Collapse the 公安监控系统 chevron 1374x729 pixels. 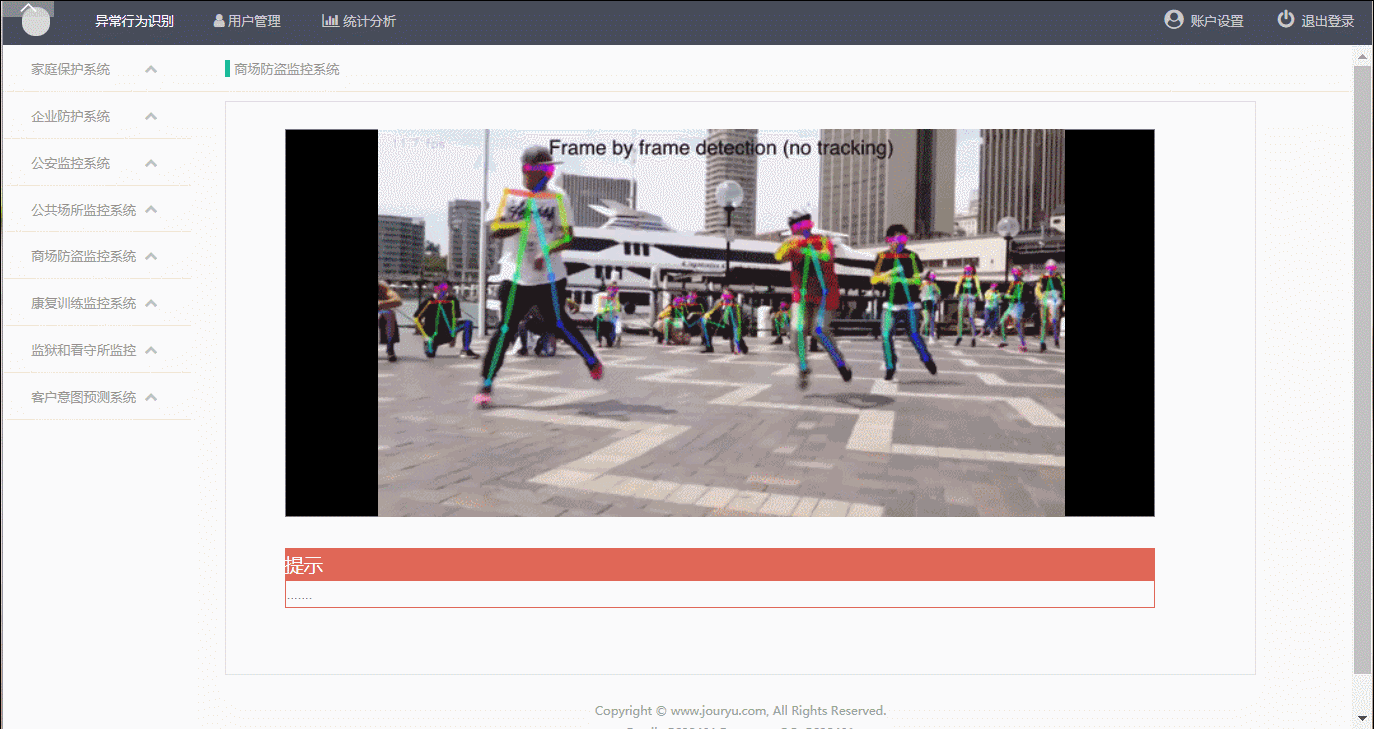(x=151, y=163)
